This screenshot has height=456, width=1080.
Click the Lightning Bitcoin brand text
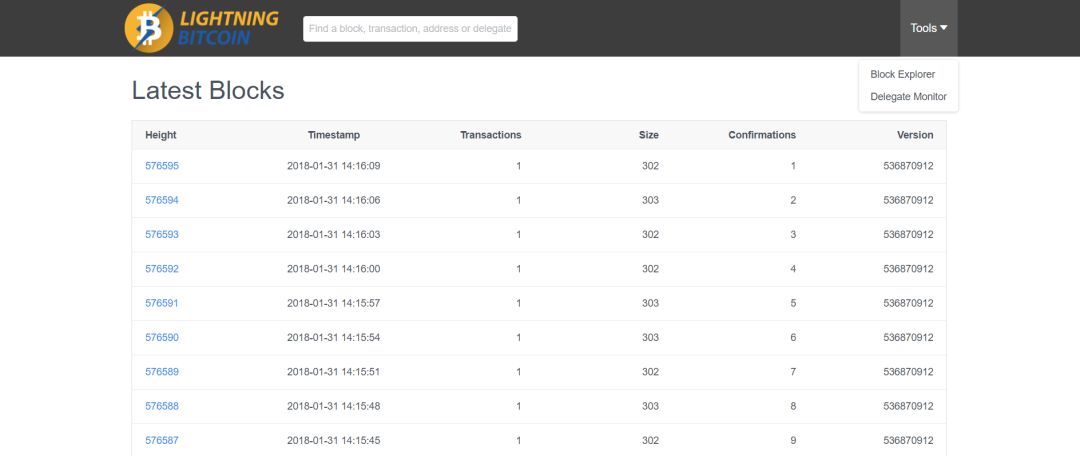point(229,28)
